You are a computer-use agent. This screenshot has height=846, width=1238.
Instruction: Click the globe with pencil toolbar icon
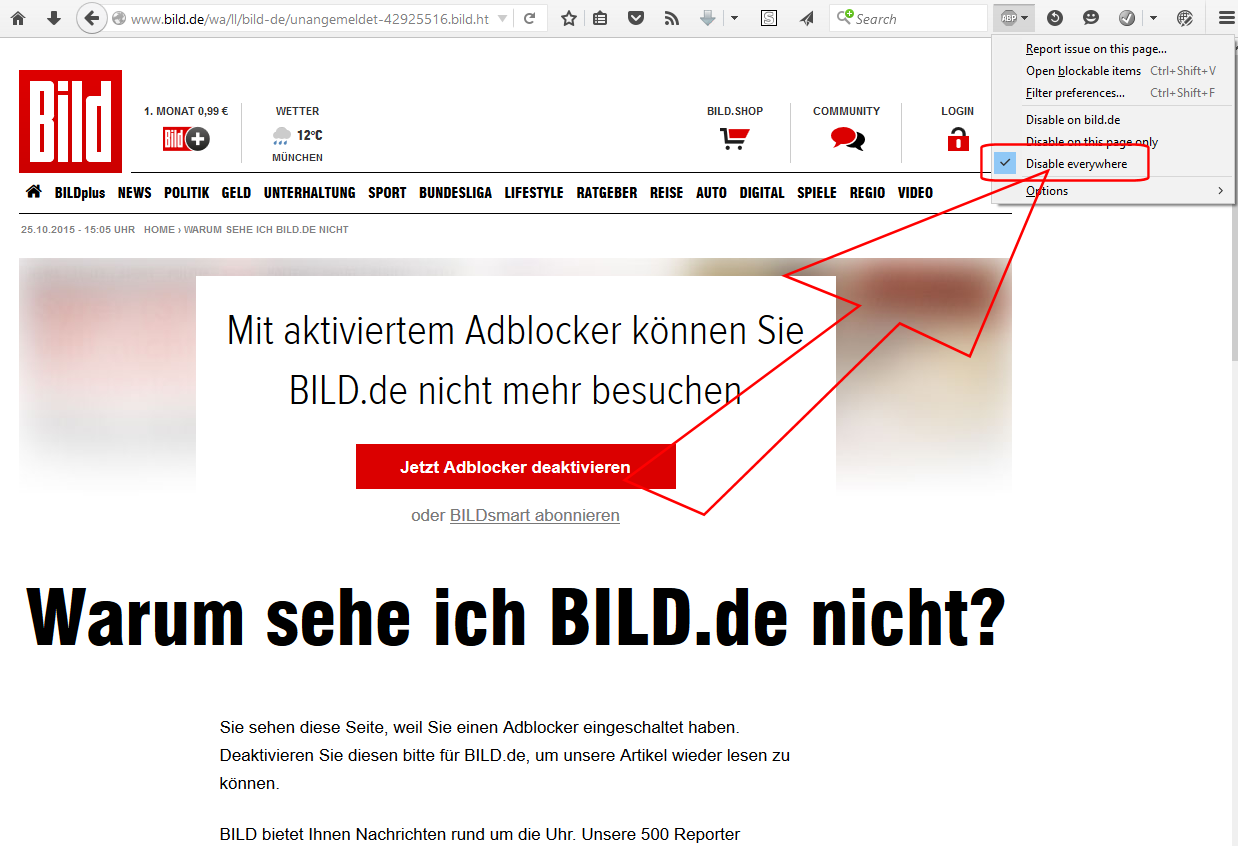pyautogui.click(x=1185, y=18)
